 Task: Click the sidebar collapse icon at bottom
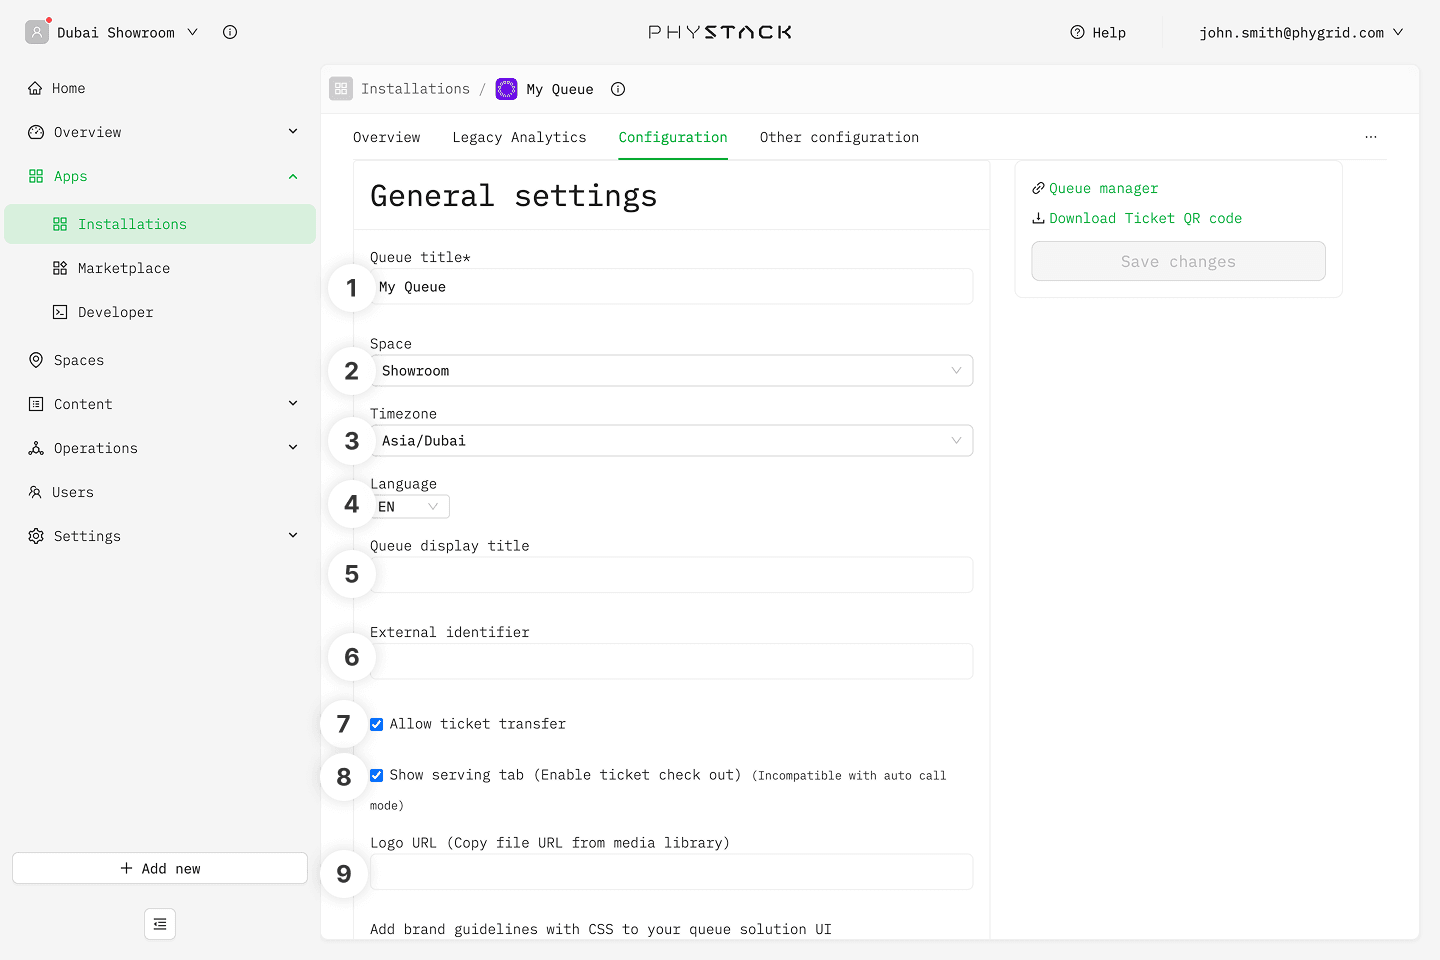click(x=160, y=924)
